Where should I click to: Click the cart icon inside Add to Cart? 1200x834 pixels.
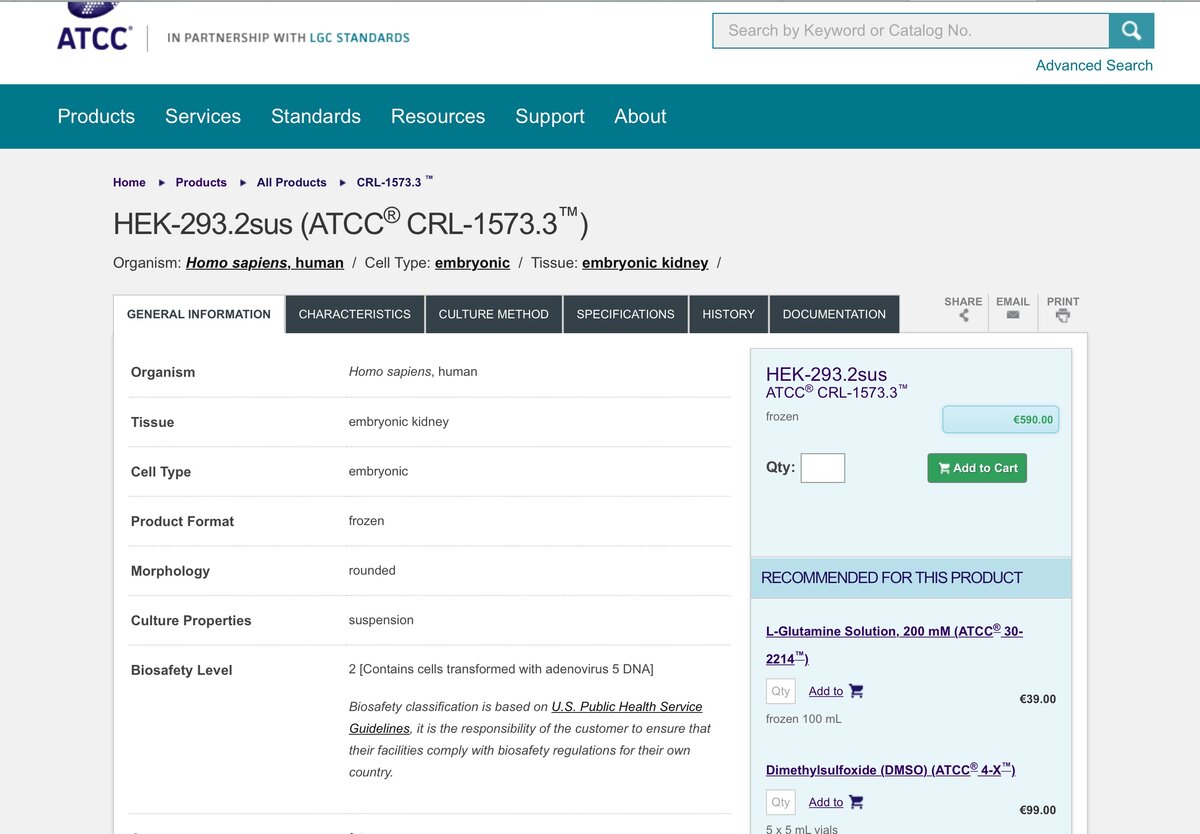(944, 467)
